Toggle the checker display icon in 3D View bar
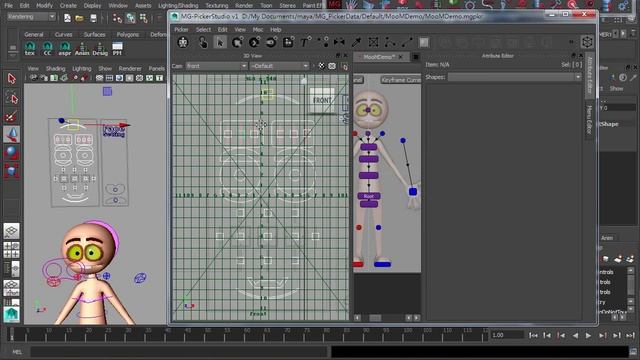This screenshot has width=640, height=360. [322, 66]
